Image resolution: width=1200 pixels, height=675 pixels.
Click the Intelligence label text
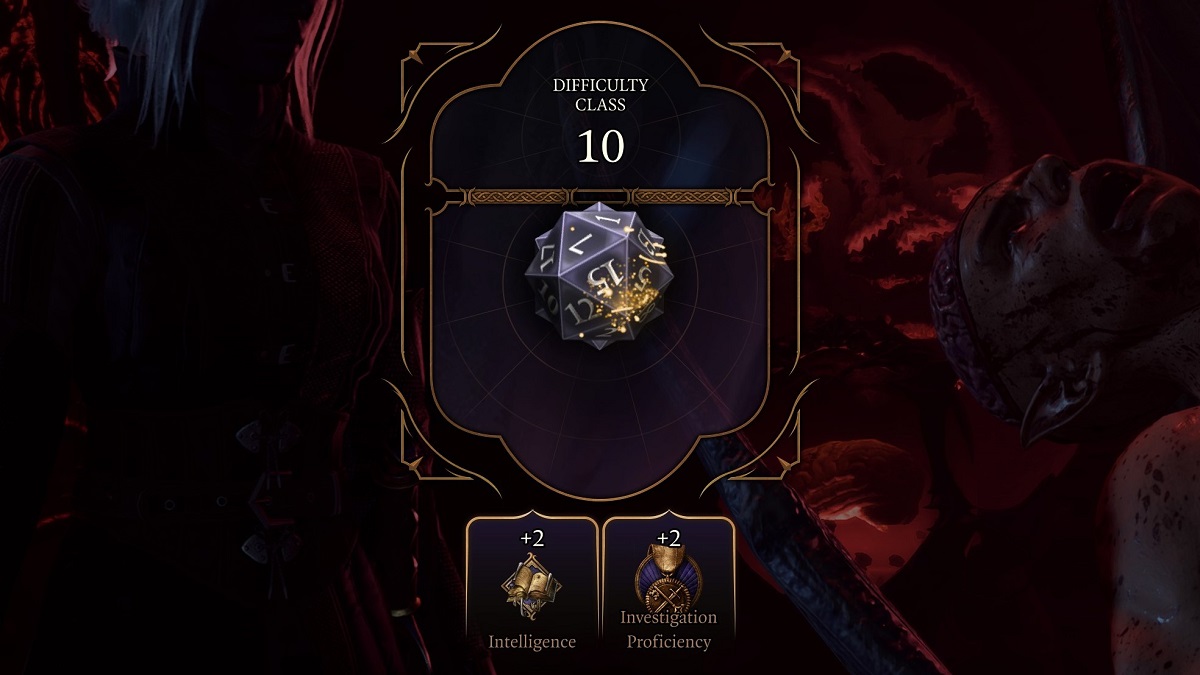click(532, 642)
